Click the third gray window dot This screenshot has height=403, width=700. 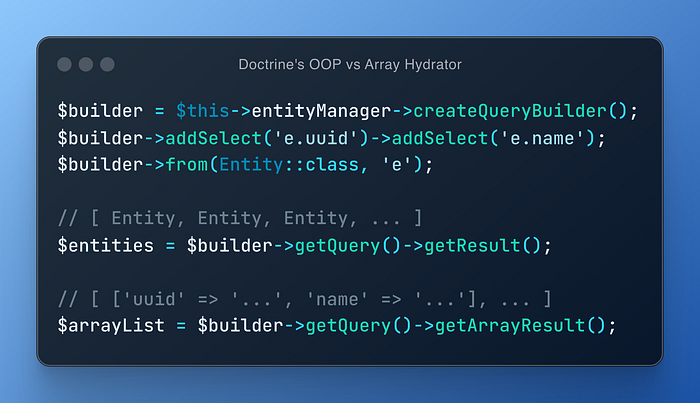pyautogui.click(x=107, y=64)
